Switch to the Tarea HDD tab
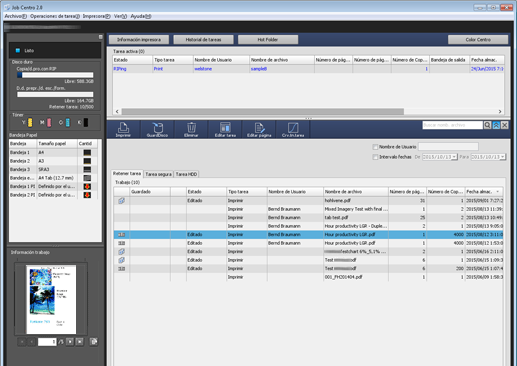 186,174
